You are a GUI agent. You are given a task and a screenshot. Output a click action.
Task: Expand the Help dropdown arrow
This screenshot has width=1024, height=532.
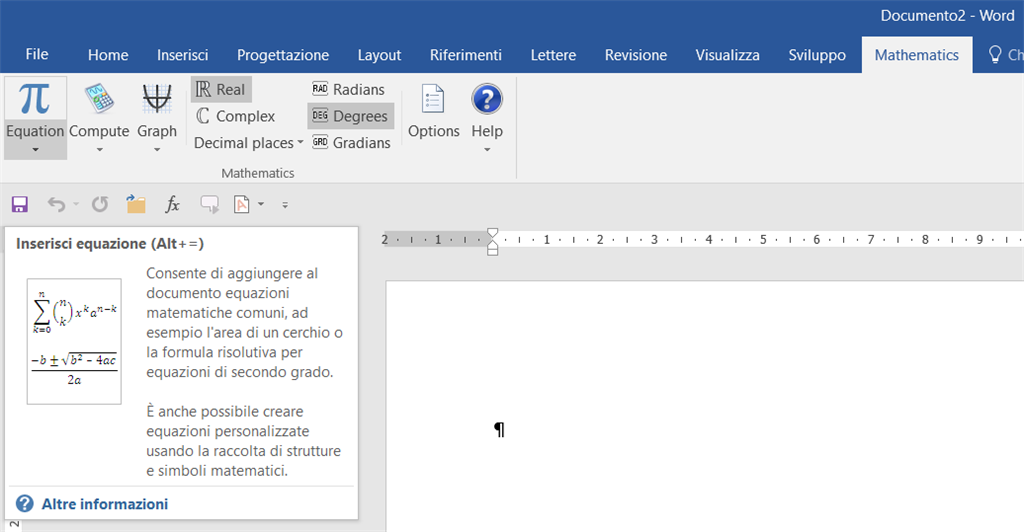coord(487,149)
